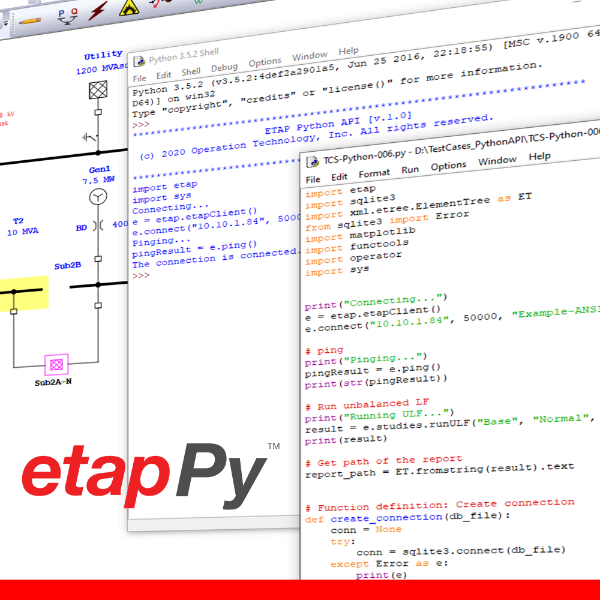Select the pink Sub2A-N composite network icon
Viewport: 600px width, 600px height.
[56, 363]
